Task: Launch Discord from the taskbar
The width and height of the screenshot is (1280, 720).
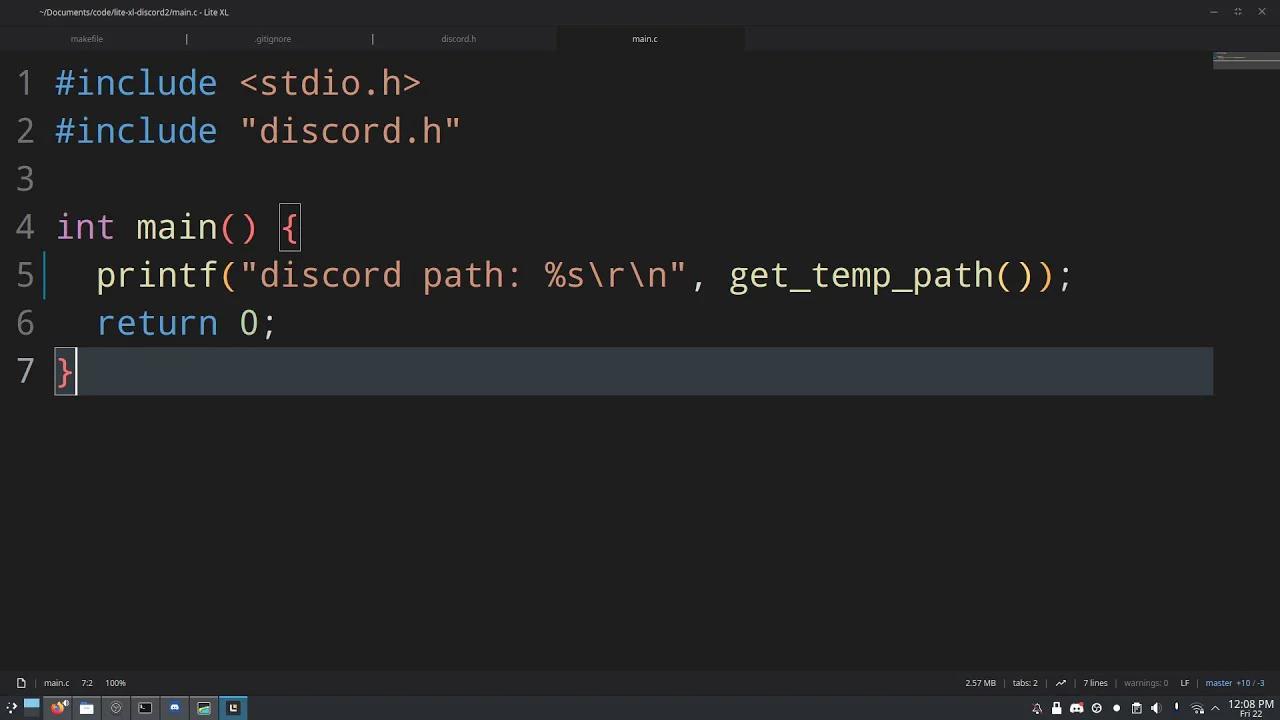Action: tap(175, 707)
